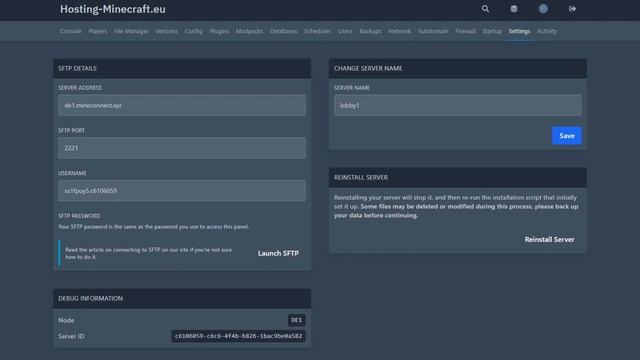Viewport: 640px width, 360px height.
Task: Click the SFTP password explanation text
Action: pyautogui.click(x=153, y=227)
